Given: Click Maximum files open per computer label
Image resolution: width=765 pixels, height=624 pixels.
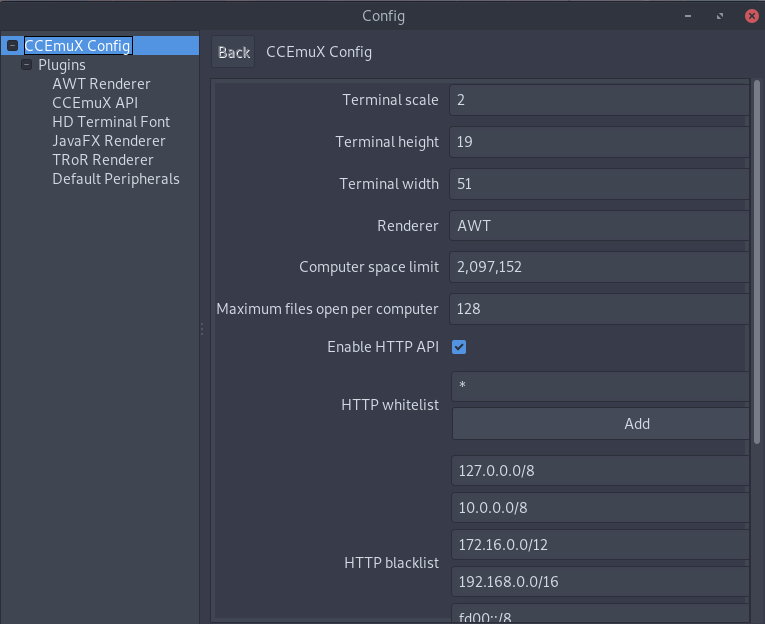Looking at the screenshot, I should click(327, 309).
